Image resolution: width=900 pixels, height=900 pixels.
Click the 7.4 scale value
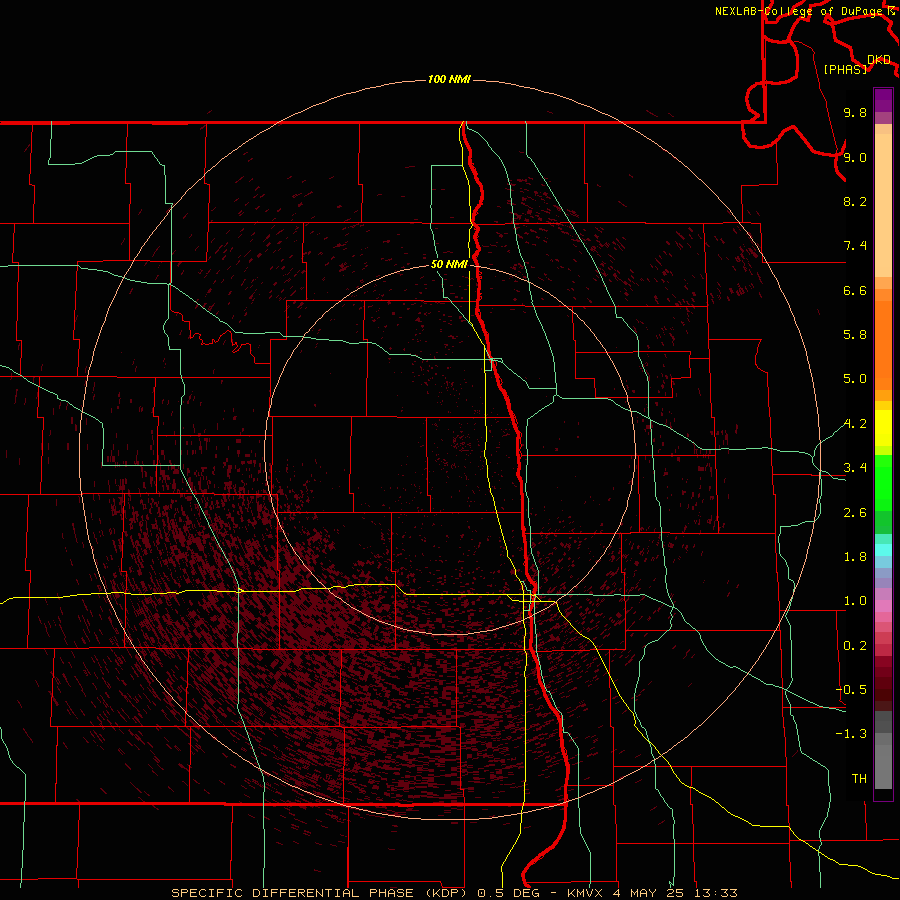tap(855, 246)
